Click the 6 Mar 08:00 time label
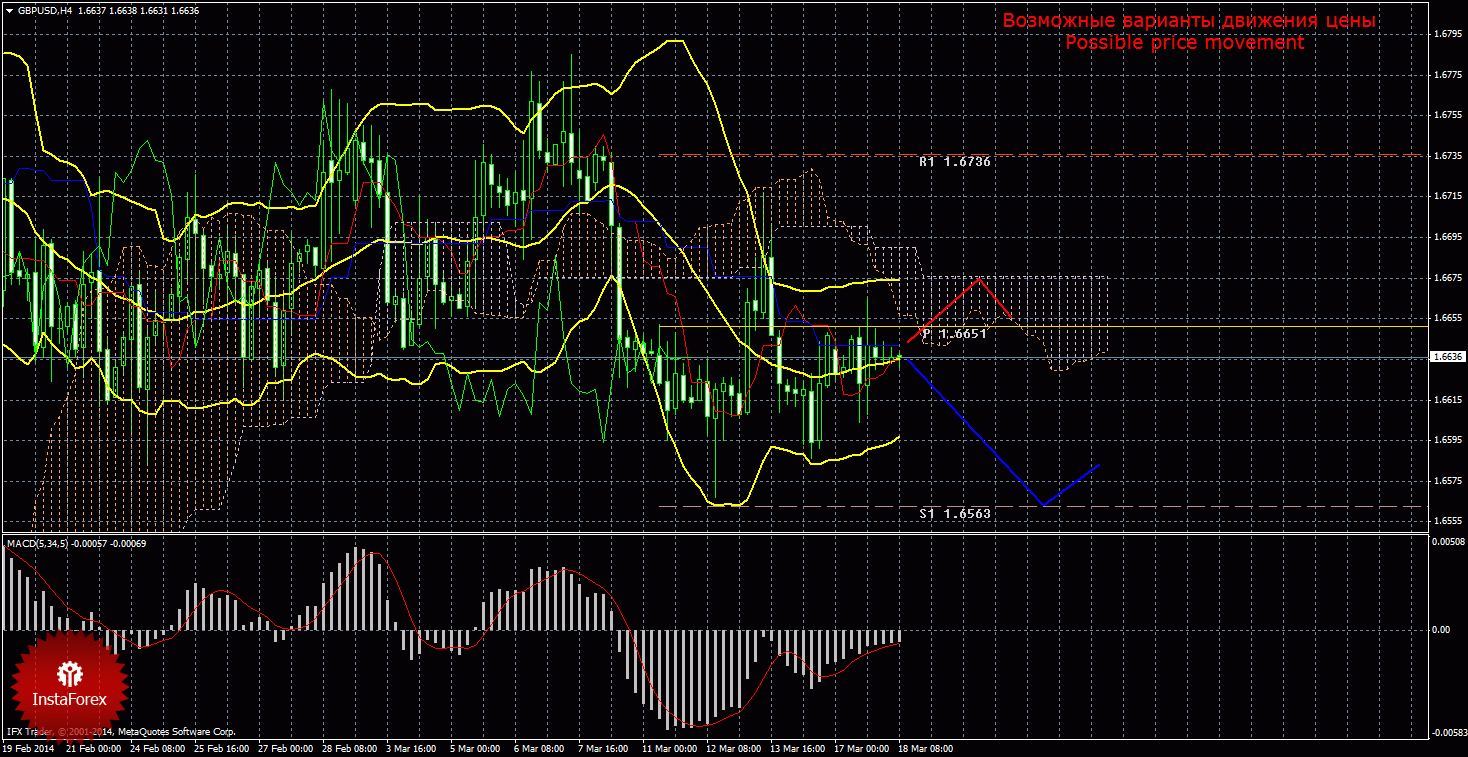 pos(540,748)
